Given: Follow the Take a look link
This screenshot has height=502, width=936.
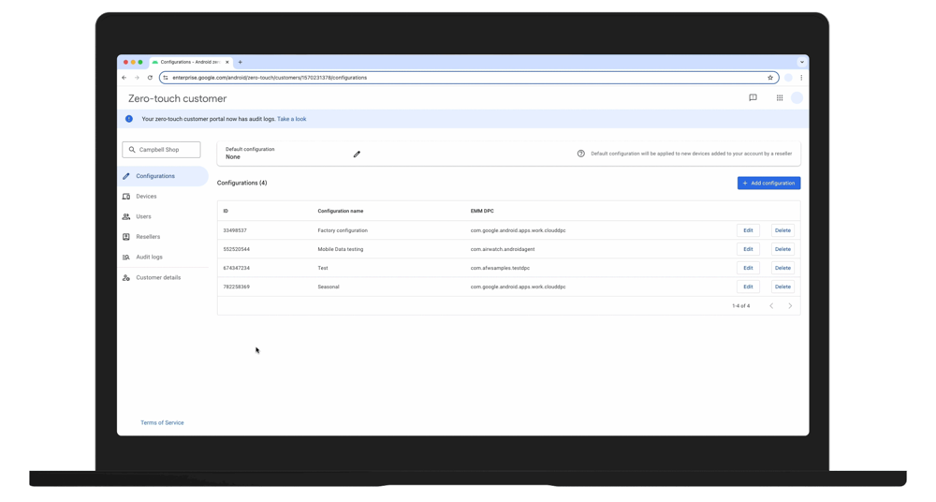Looking at the screenshot, I should click(291, 119).
